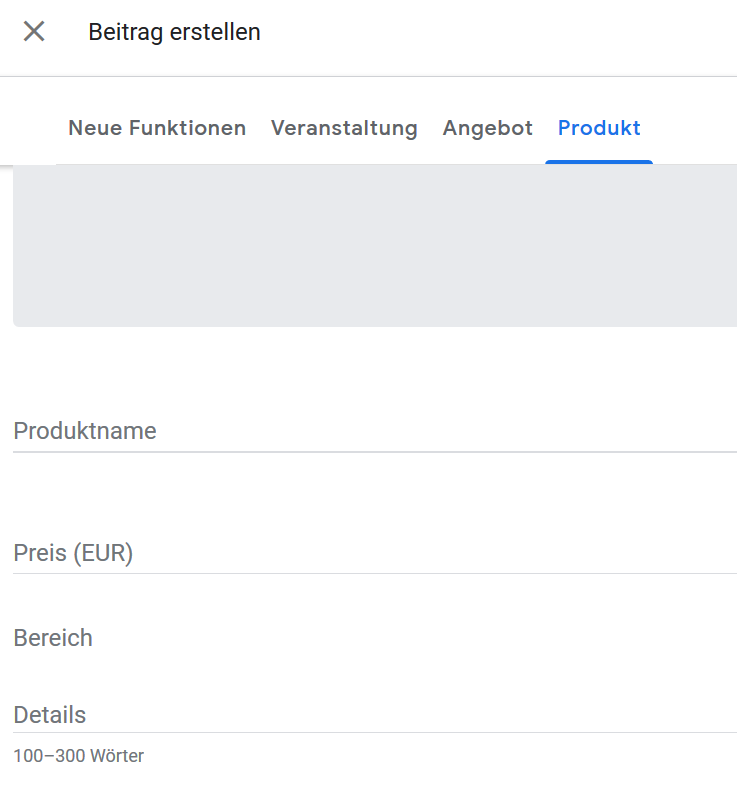Select the Angebot tab
Screen dimensions: 737x806
[x=487, y=128]
